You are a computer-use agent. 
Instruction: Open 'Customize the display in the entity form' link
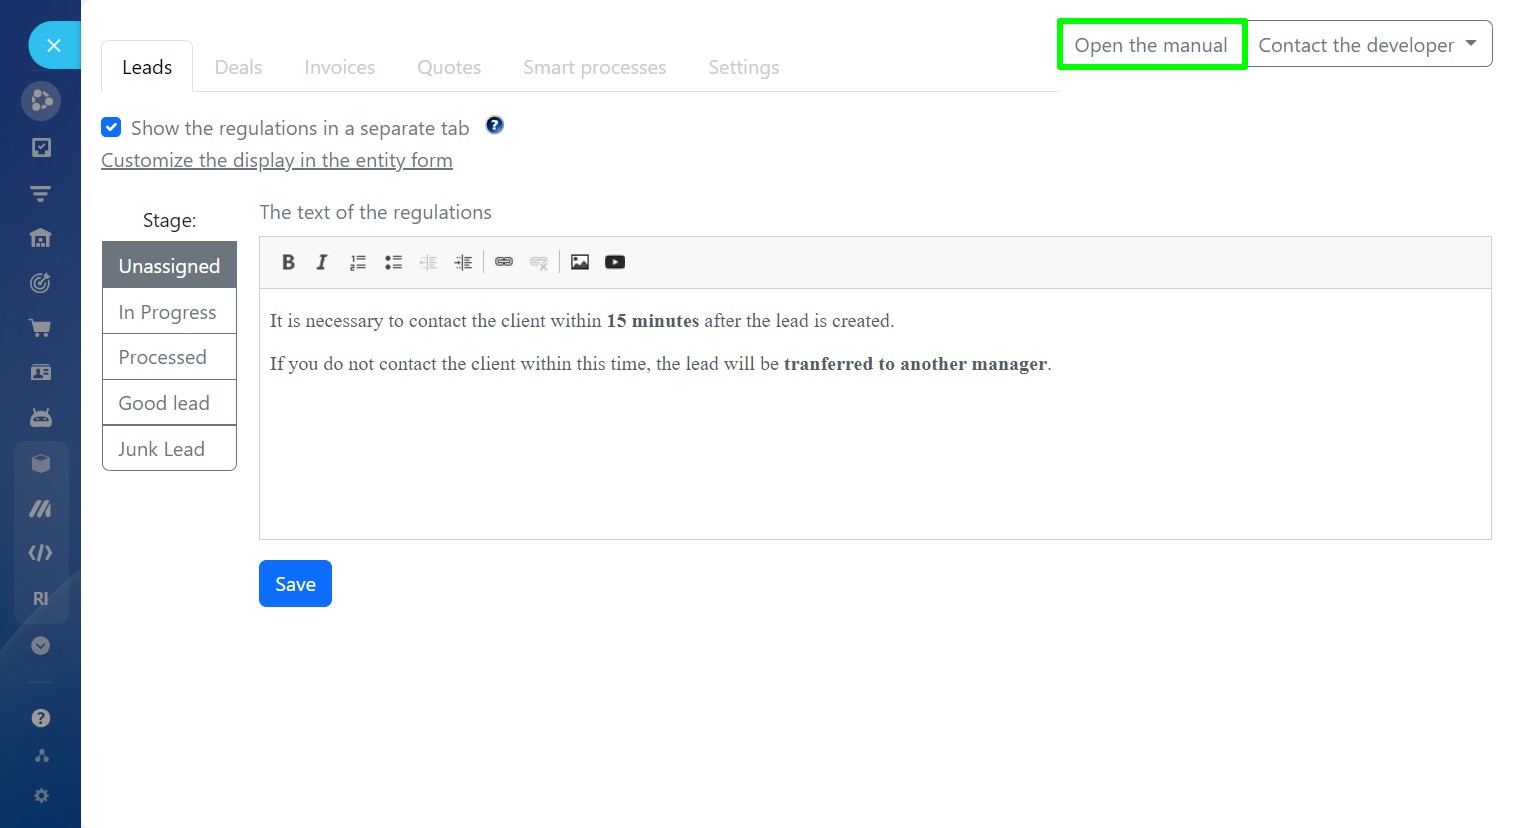point(277,160)
